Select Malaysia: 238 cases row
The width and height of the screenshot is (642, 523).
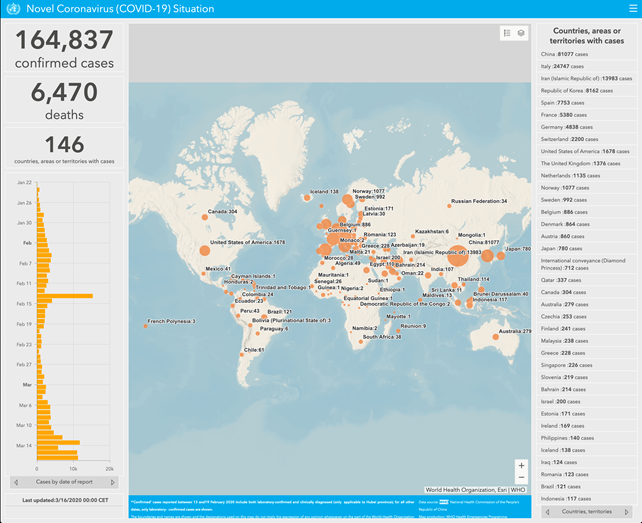click(x=587, y=341)
